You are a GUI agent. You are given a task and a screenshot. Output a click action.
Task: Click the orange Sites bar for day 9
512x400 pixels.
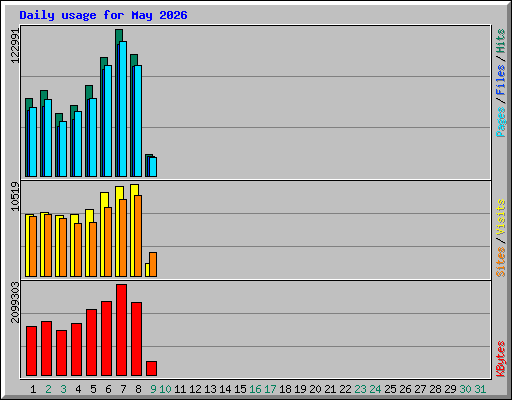pyautogui.click(x=153, y=265)
